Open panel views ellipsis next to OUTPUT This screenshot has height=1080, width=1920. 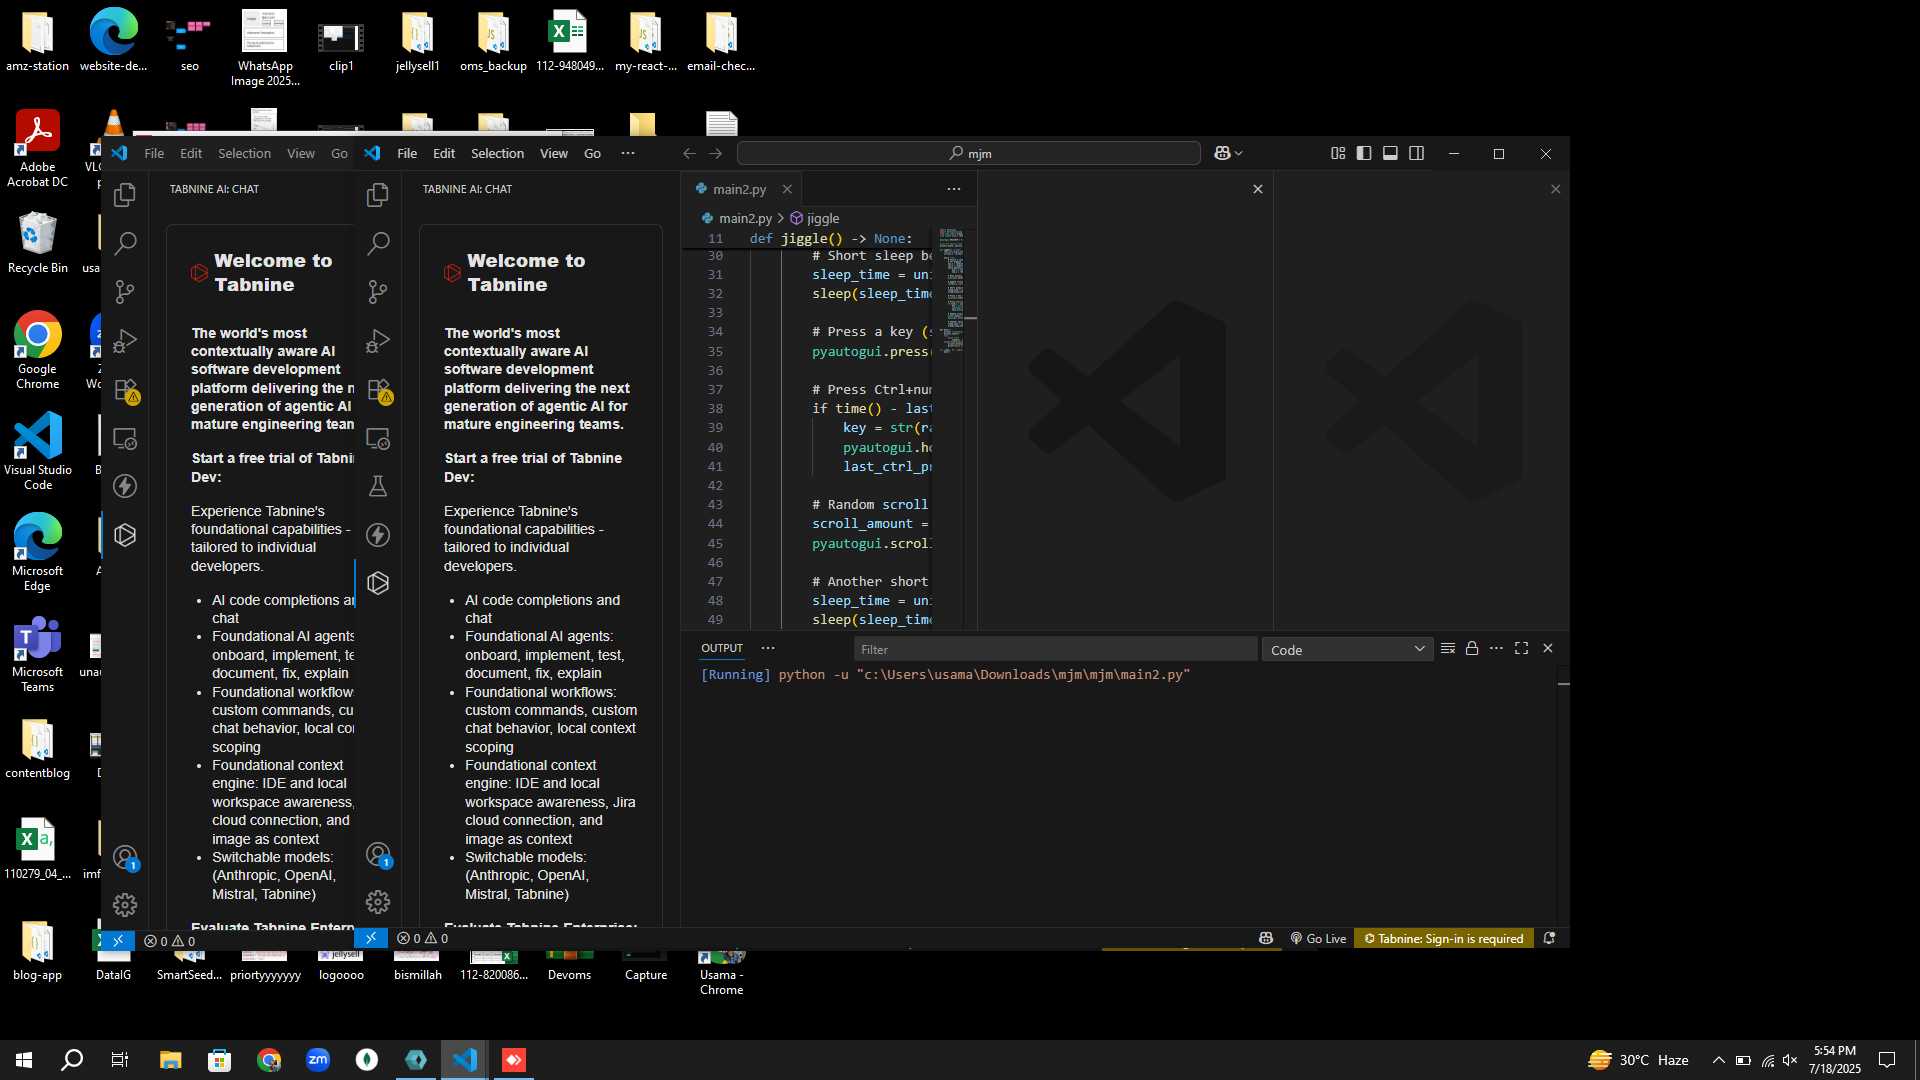(x=768, y=648)
